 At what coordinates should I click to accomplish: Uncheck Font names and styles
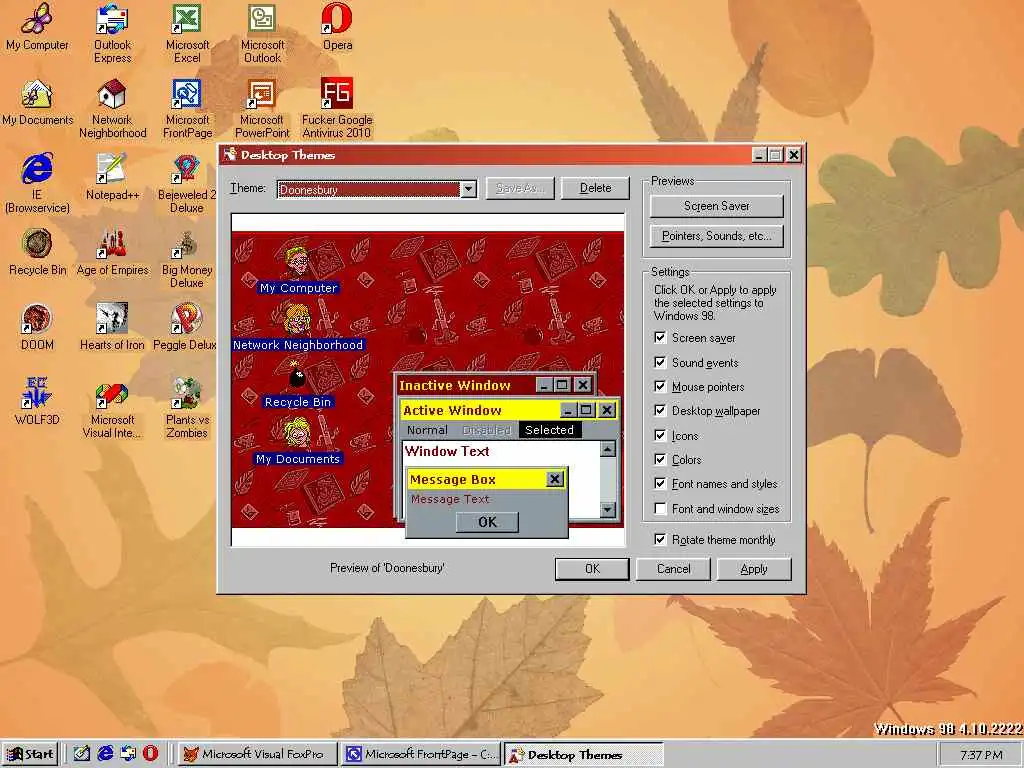(660, 484)
